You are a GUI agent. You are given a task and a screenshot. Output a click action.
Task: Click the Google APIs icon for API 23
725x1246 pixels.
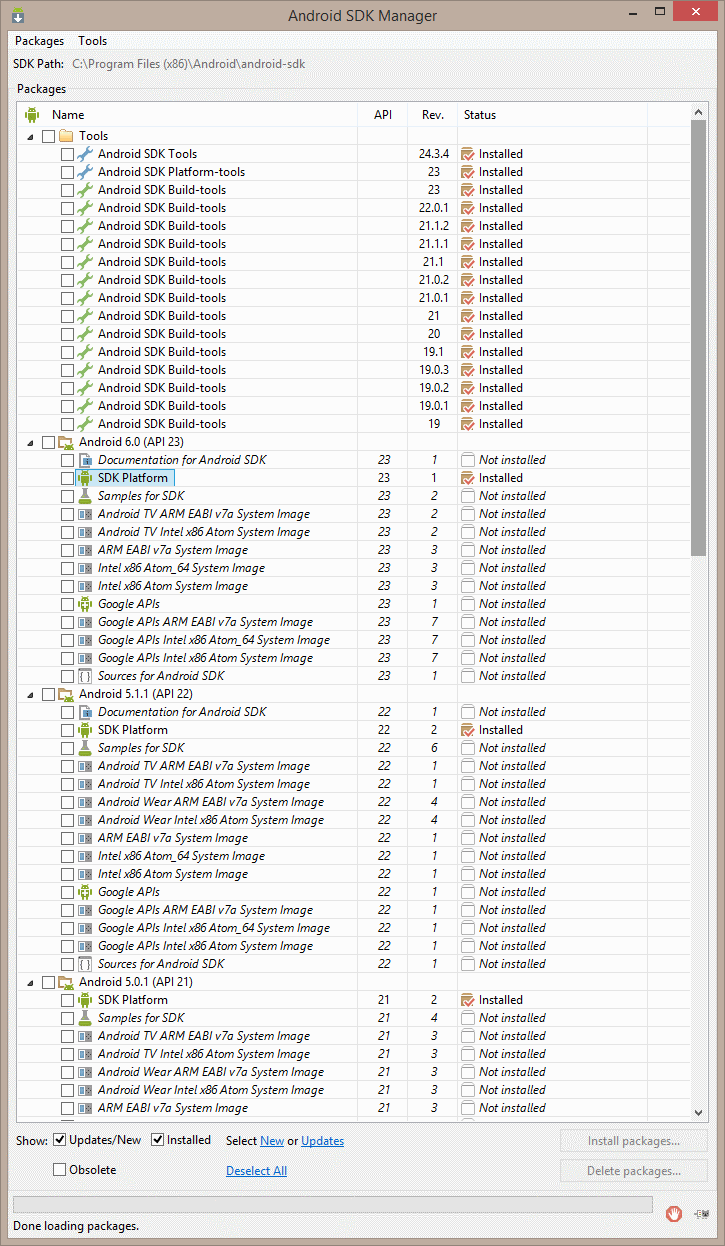(85, 604)
